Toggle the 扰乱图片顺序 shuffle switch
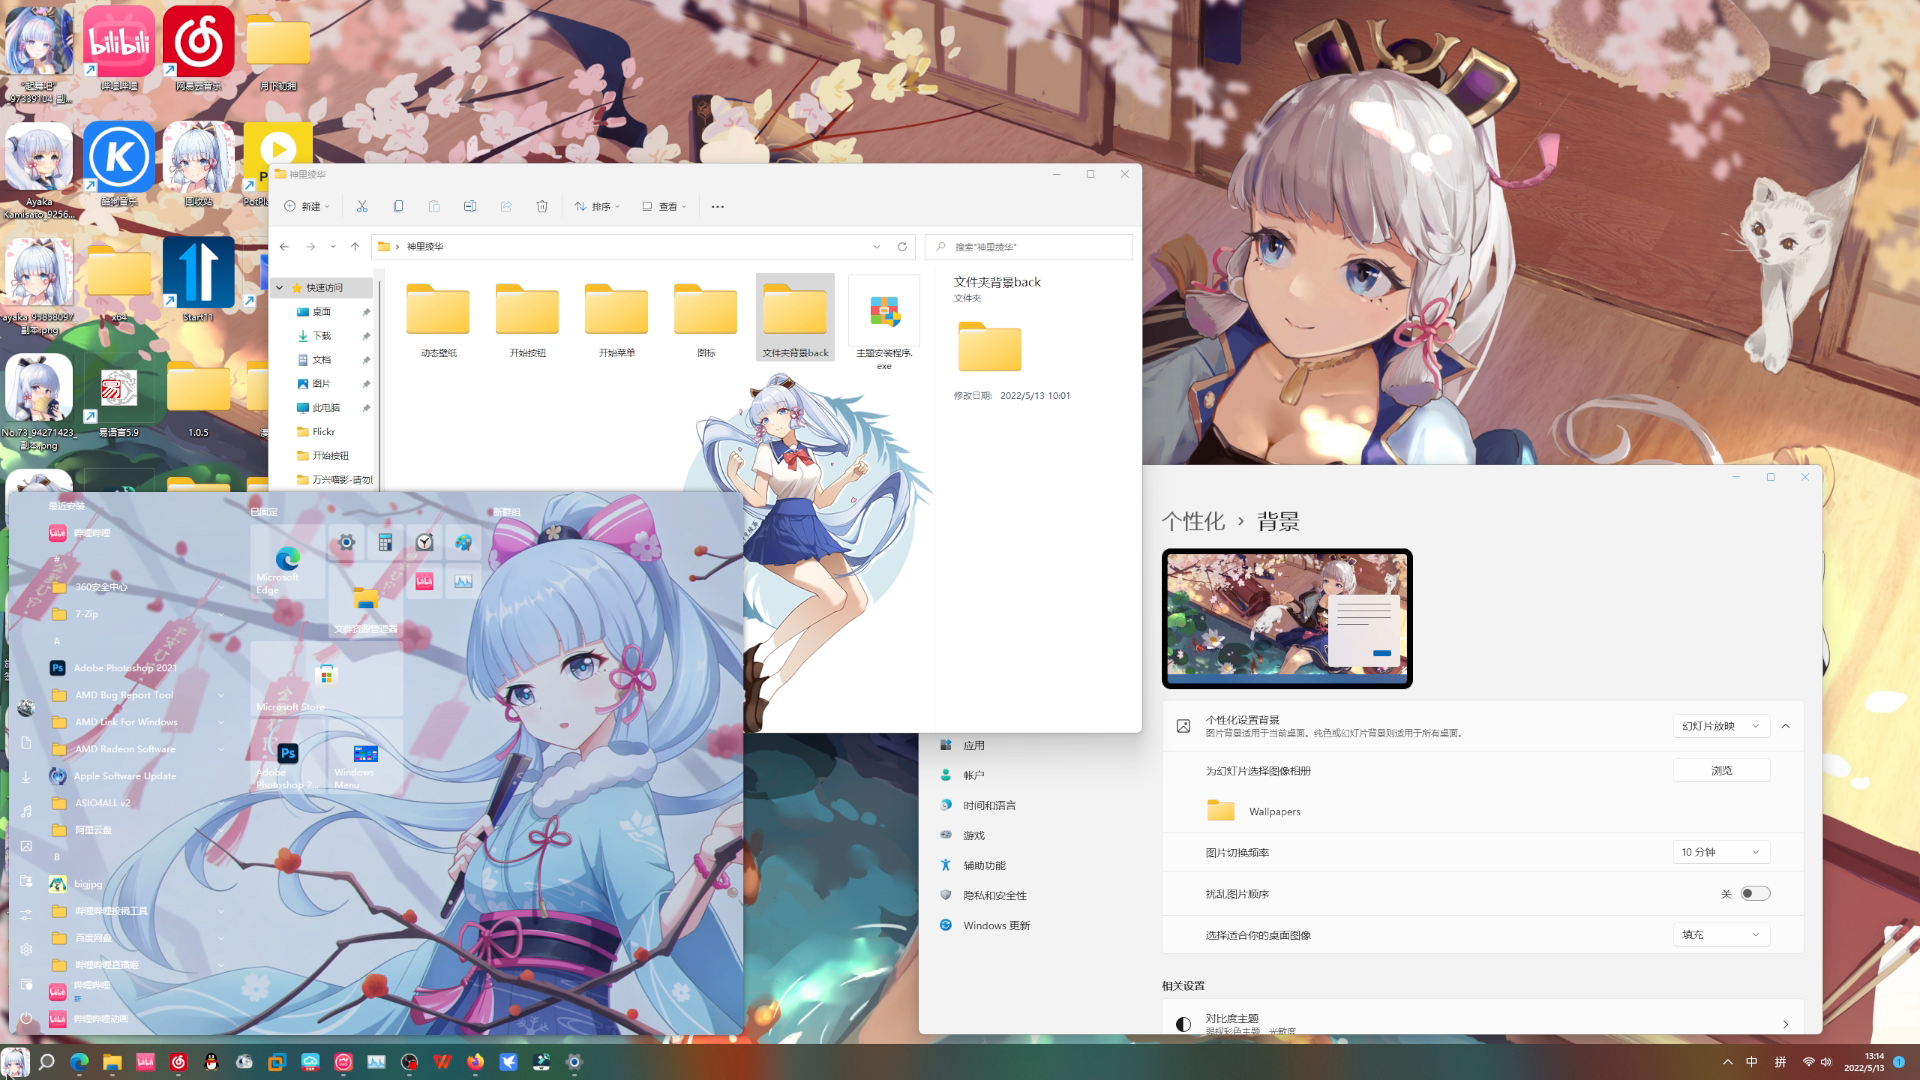1920x1080 pixels. point(1755,894)
